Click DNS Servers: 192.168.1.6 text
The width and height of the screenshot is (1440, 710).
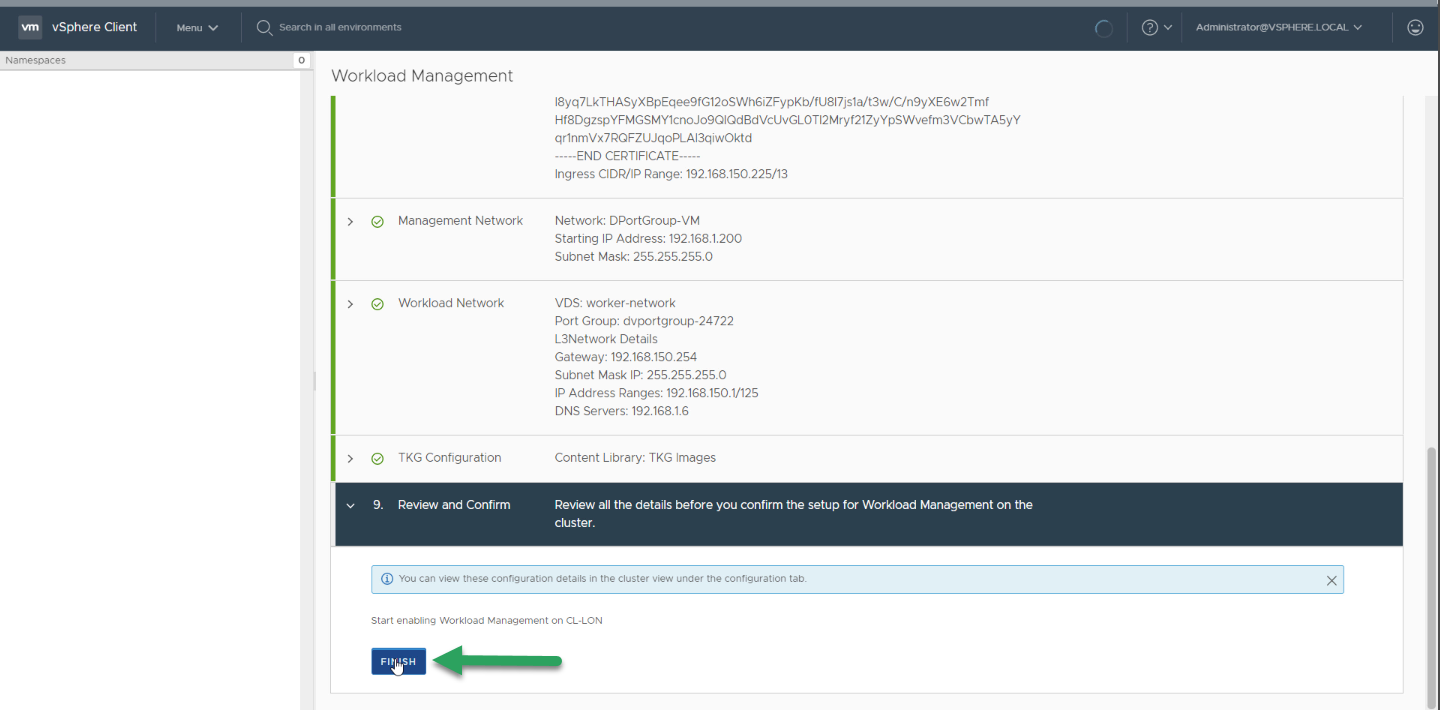(622, 411)
